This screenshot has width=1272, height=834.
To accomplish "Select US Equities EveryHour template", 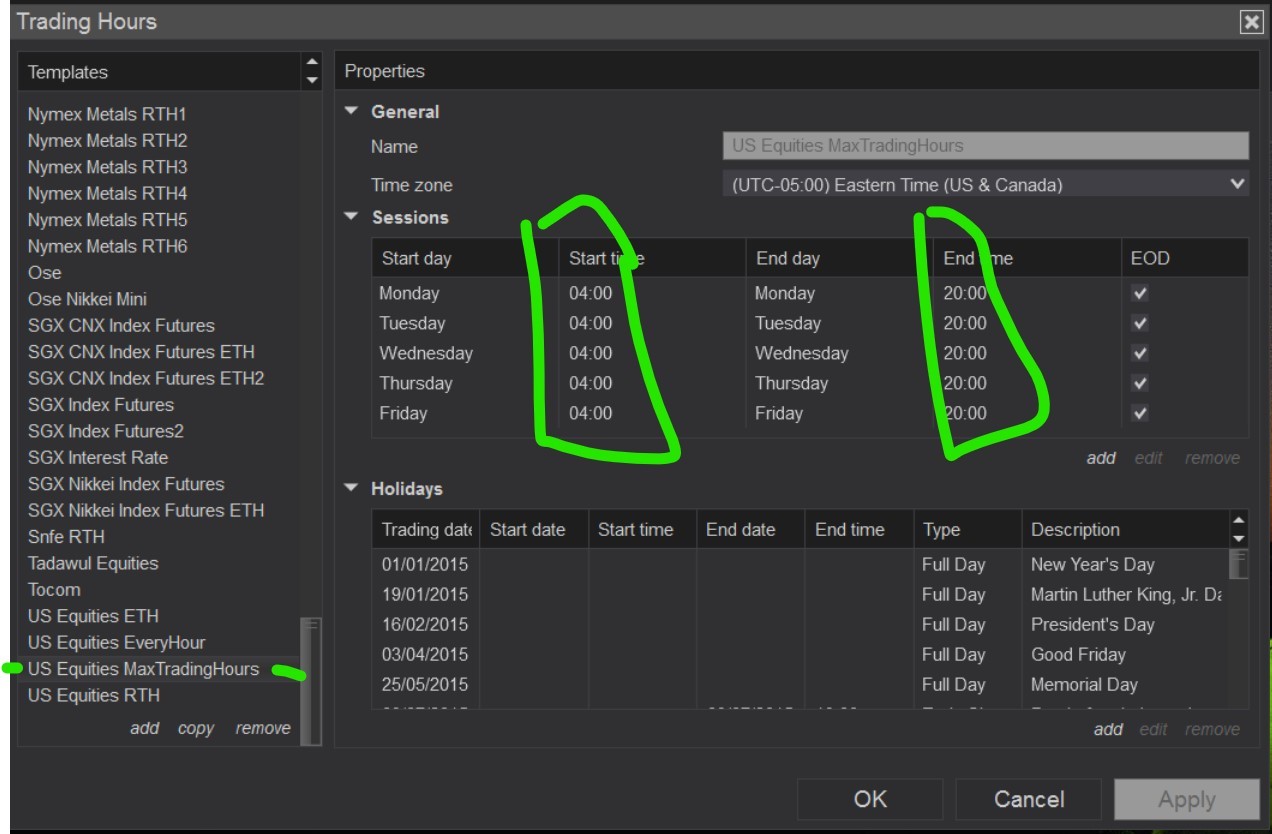I will (x=116, y=642).
